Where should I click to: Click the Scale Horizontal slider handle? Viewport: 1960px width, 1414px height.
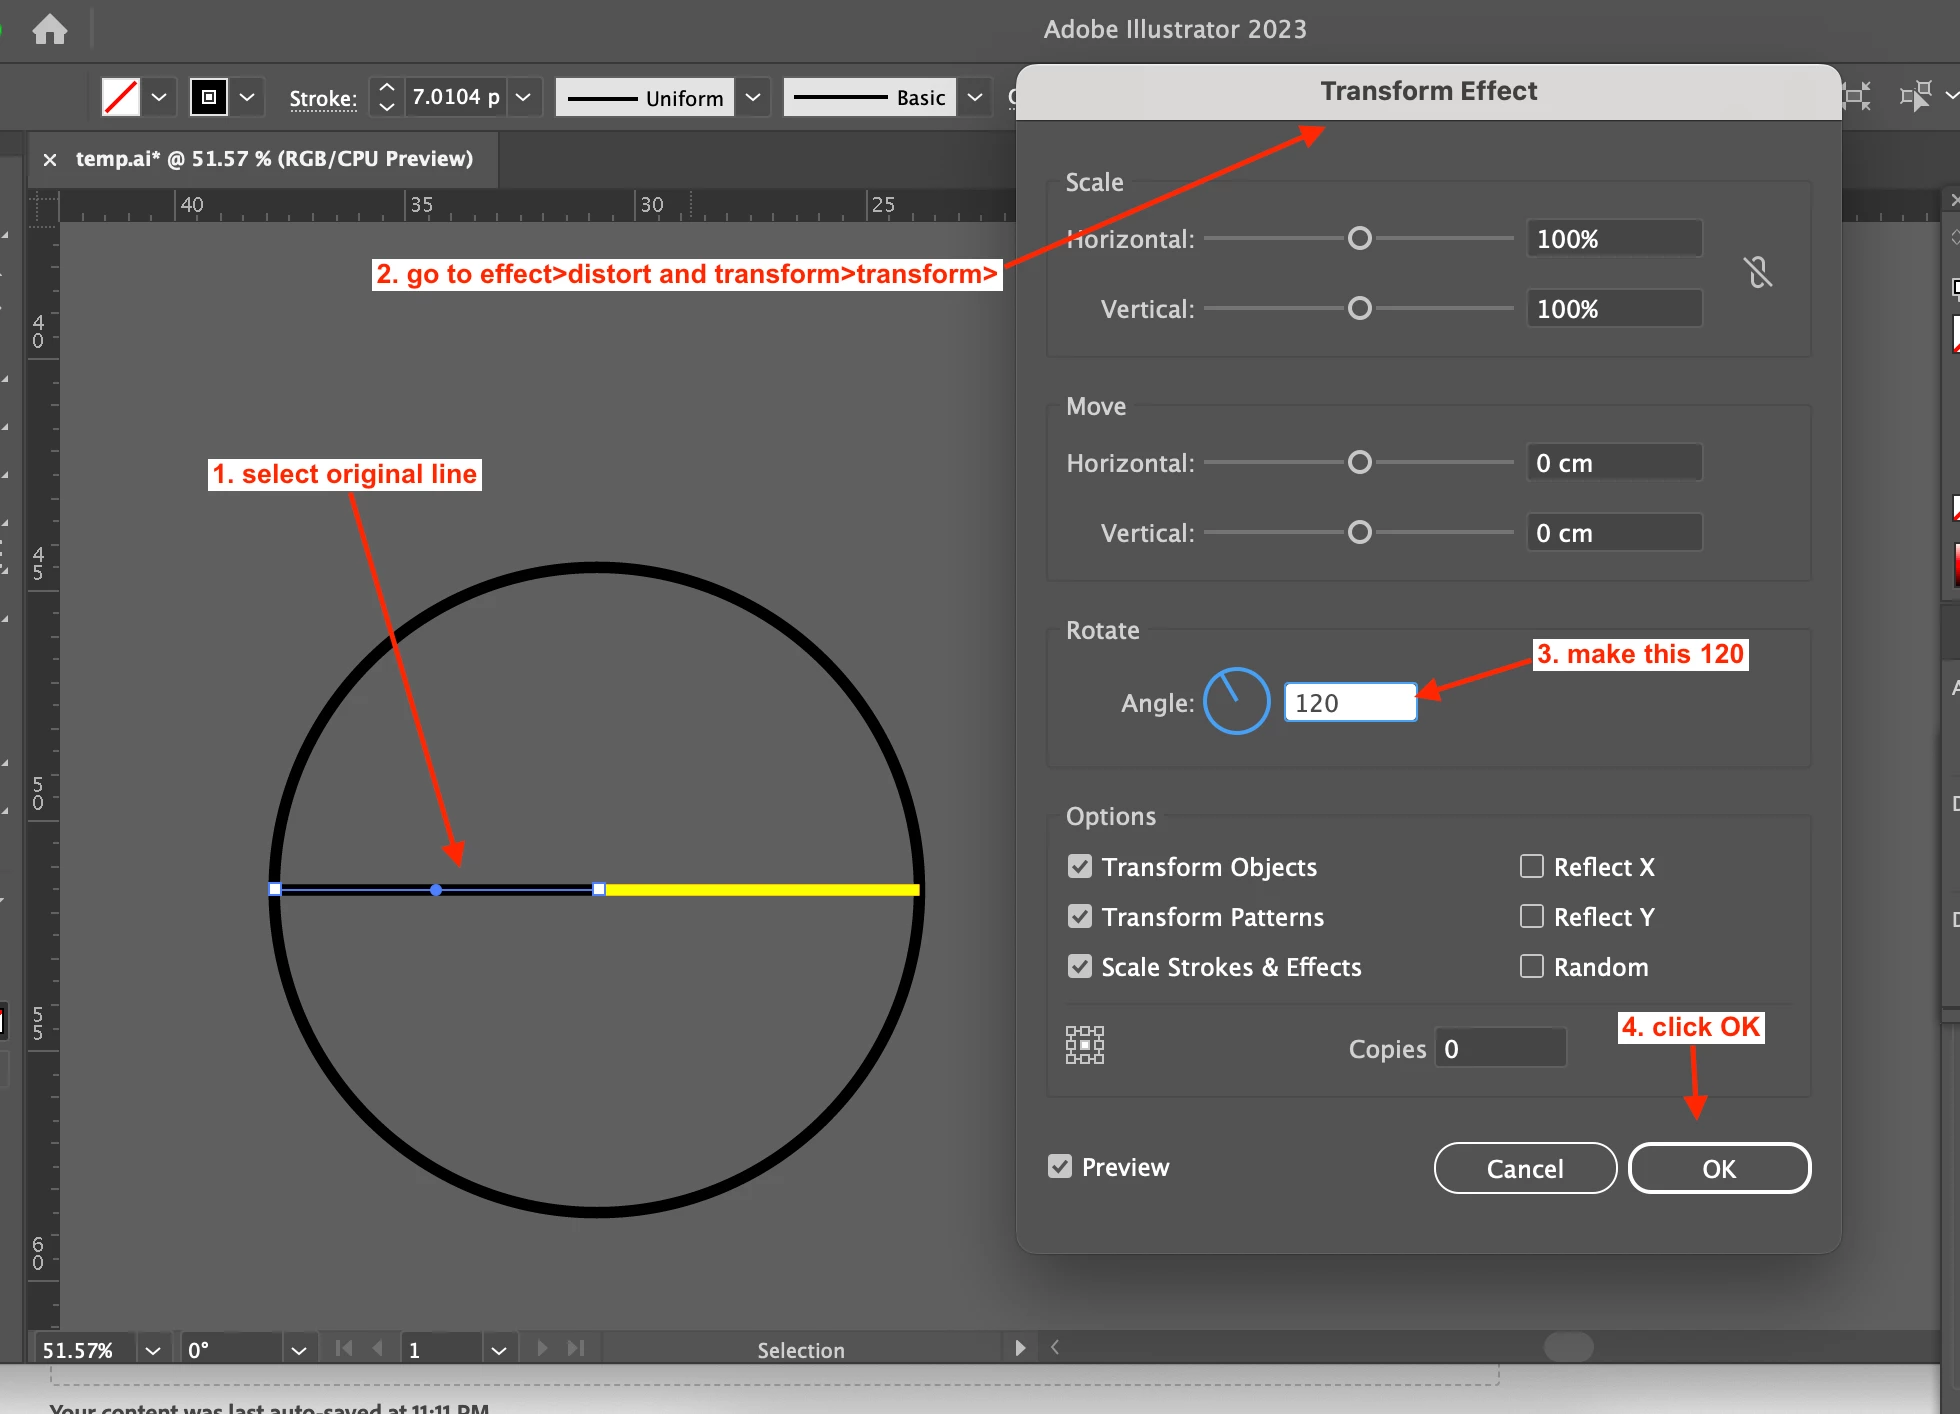click(1359, 238)
